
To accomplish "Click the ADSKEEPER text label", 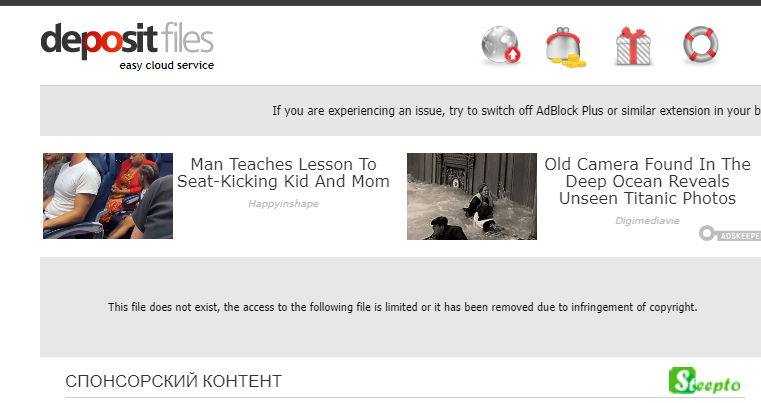I will [741, 235].
